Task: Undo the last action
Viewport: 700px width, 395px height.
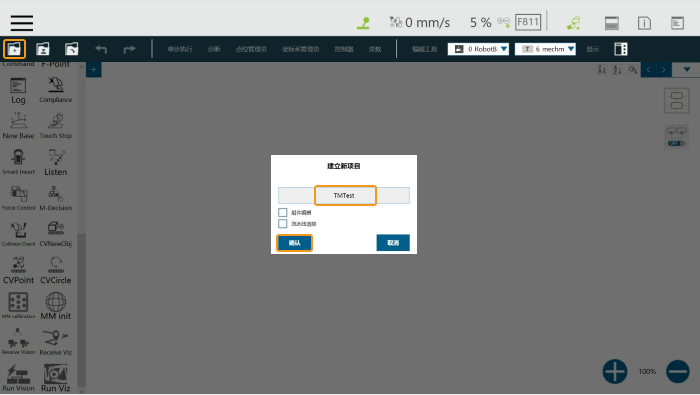Action: [x=101, y=49]
